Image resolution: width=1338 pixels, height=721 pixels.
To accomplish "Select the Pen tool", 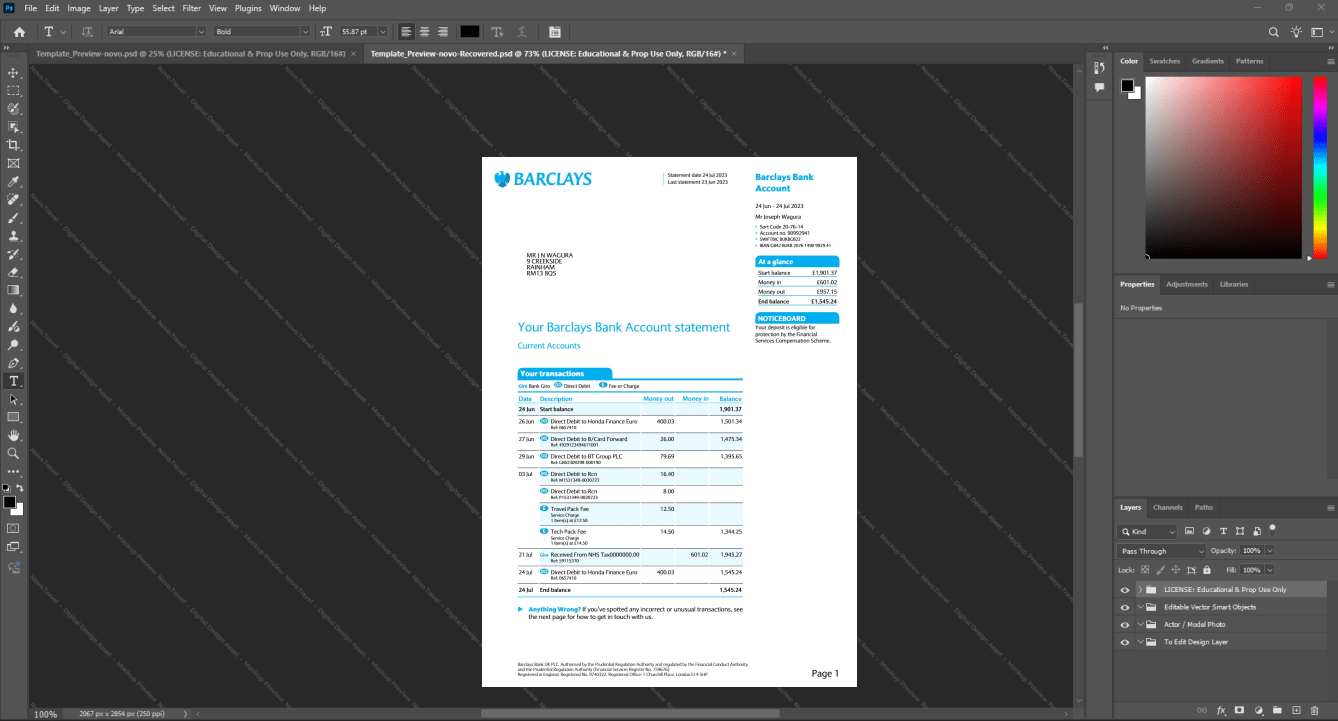I will tap(13, 363).
